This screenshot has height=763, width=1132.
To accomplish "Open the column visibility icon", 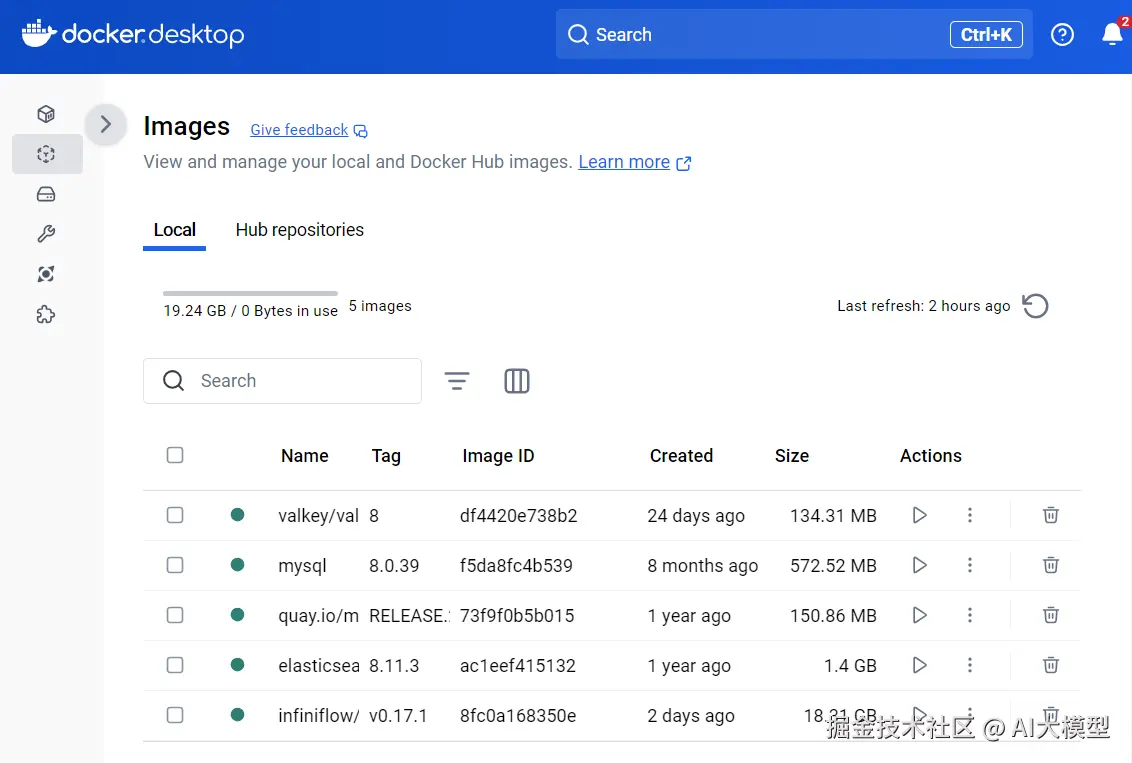I will (x=517, y=381).
